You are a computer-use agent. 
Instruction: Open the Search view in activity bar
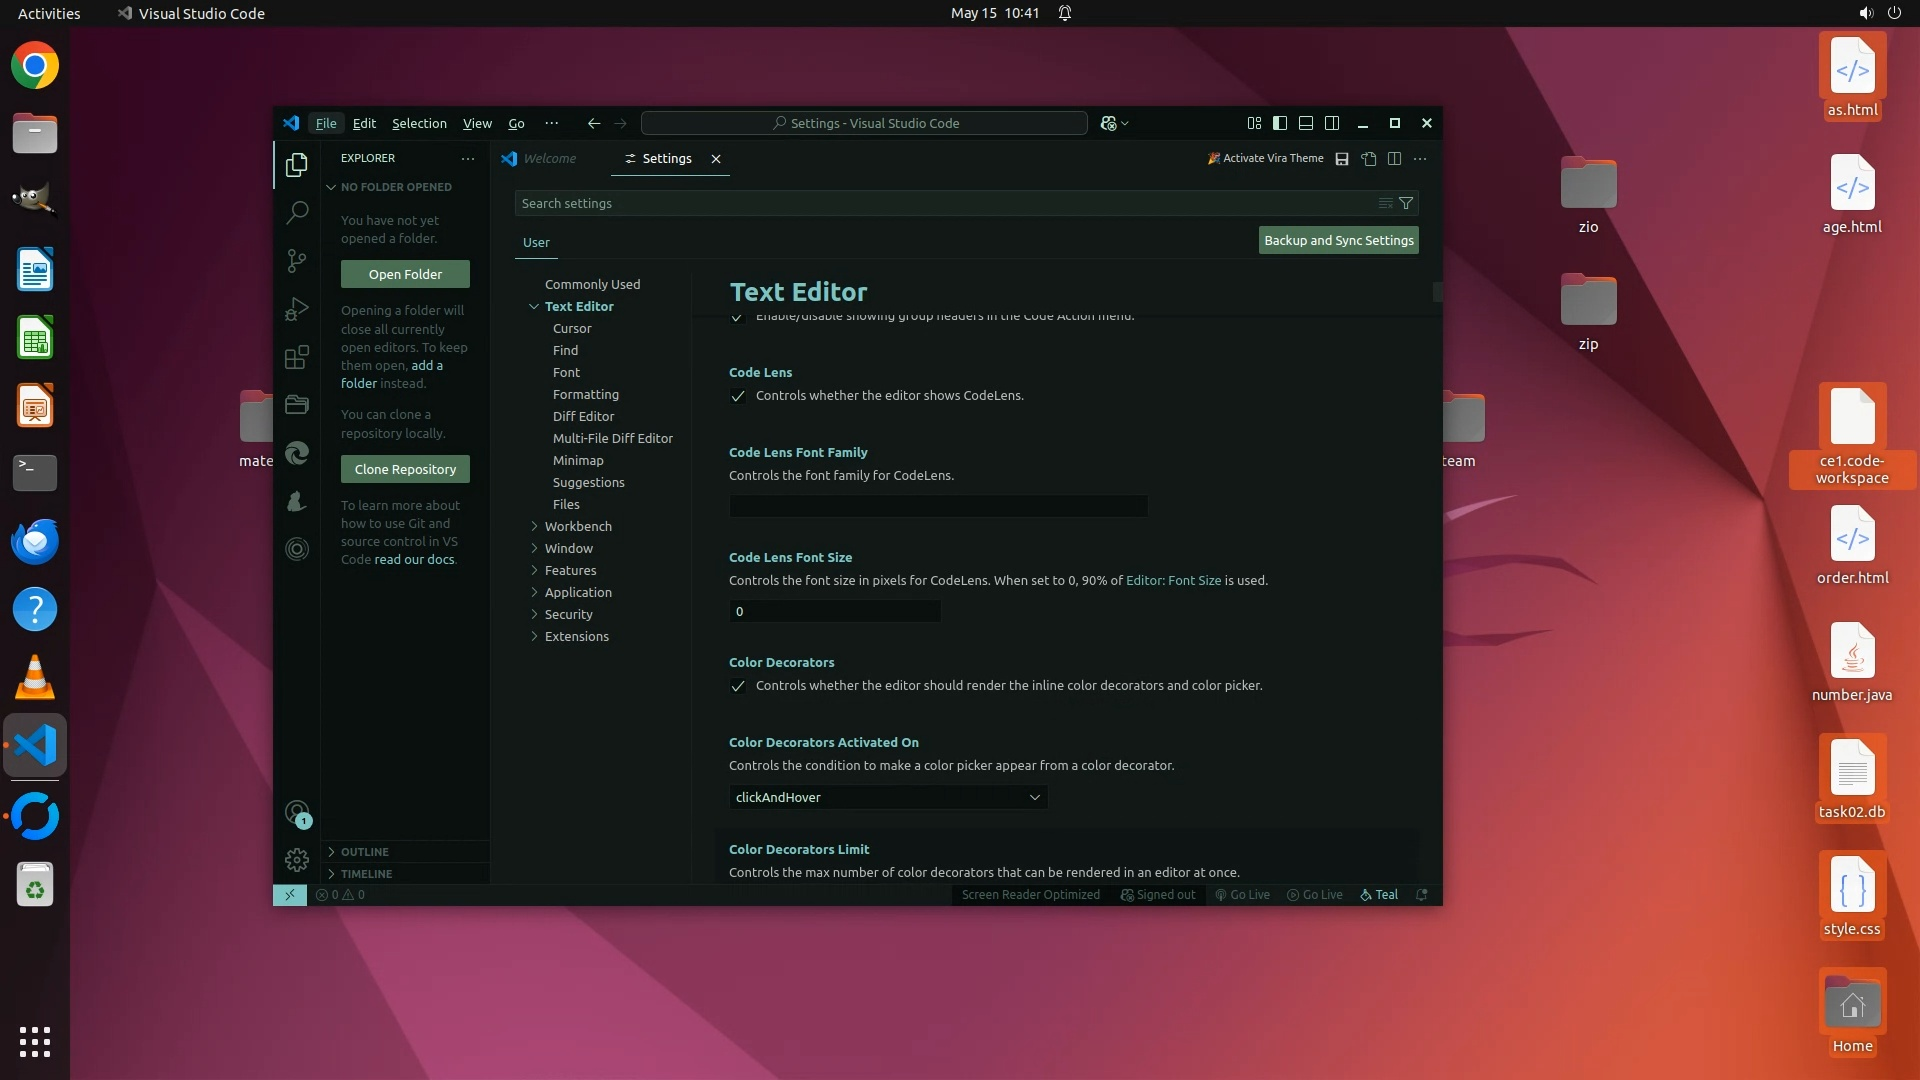point(297,212)
